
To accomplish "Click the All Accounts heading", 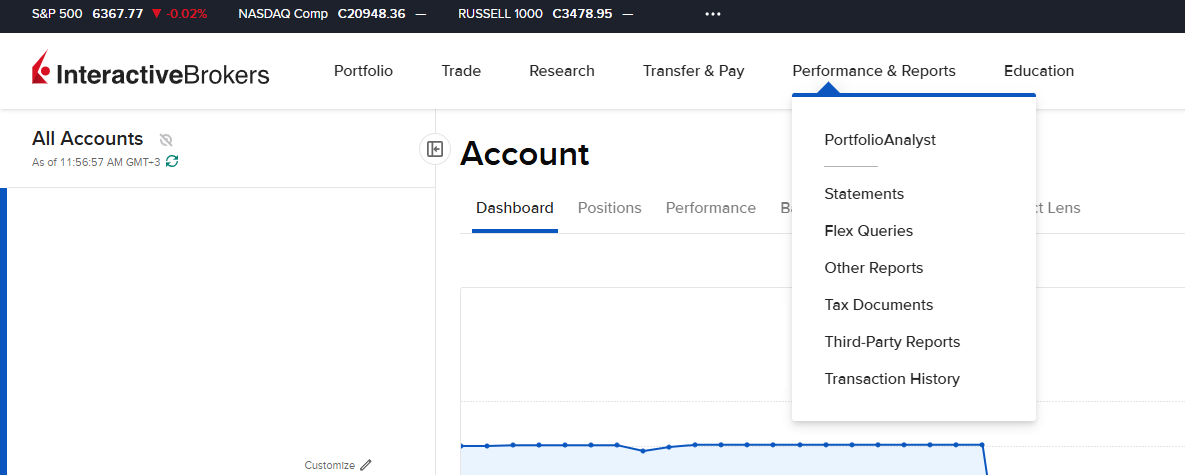I will click(87, 139).
